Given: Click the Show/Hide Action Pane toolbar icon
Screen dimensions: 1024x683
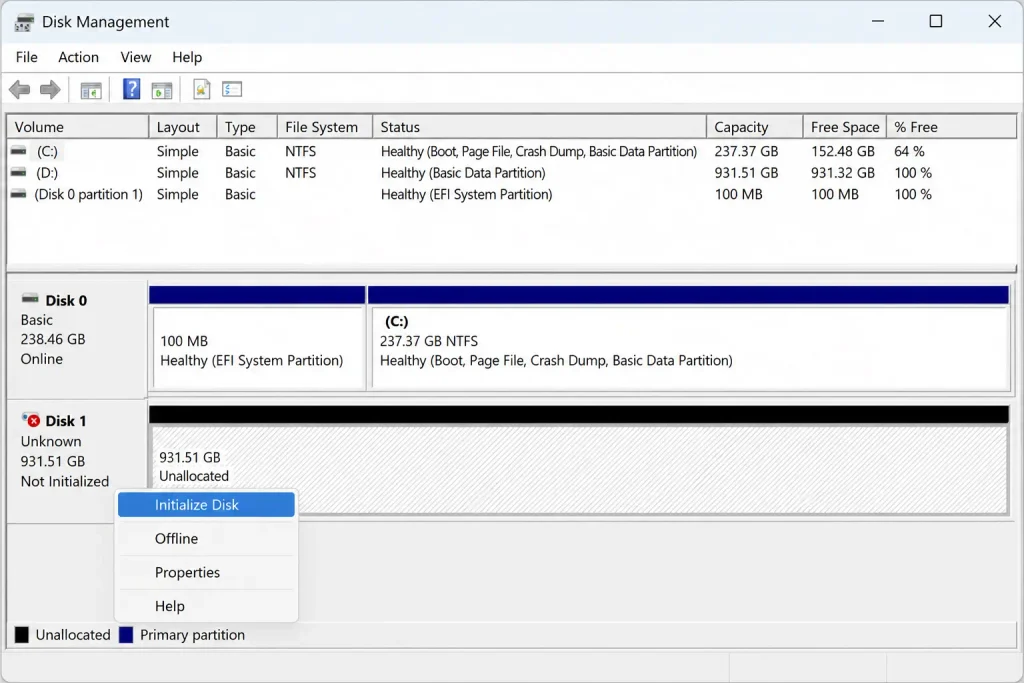Looking at the screenshot, I should pyautogui.click(x=161, y=90).
